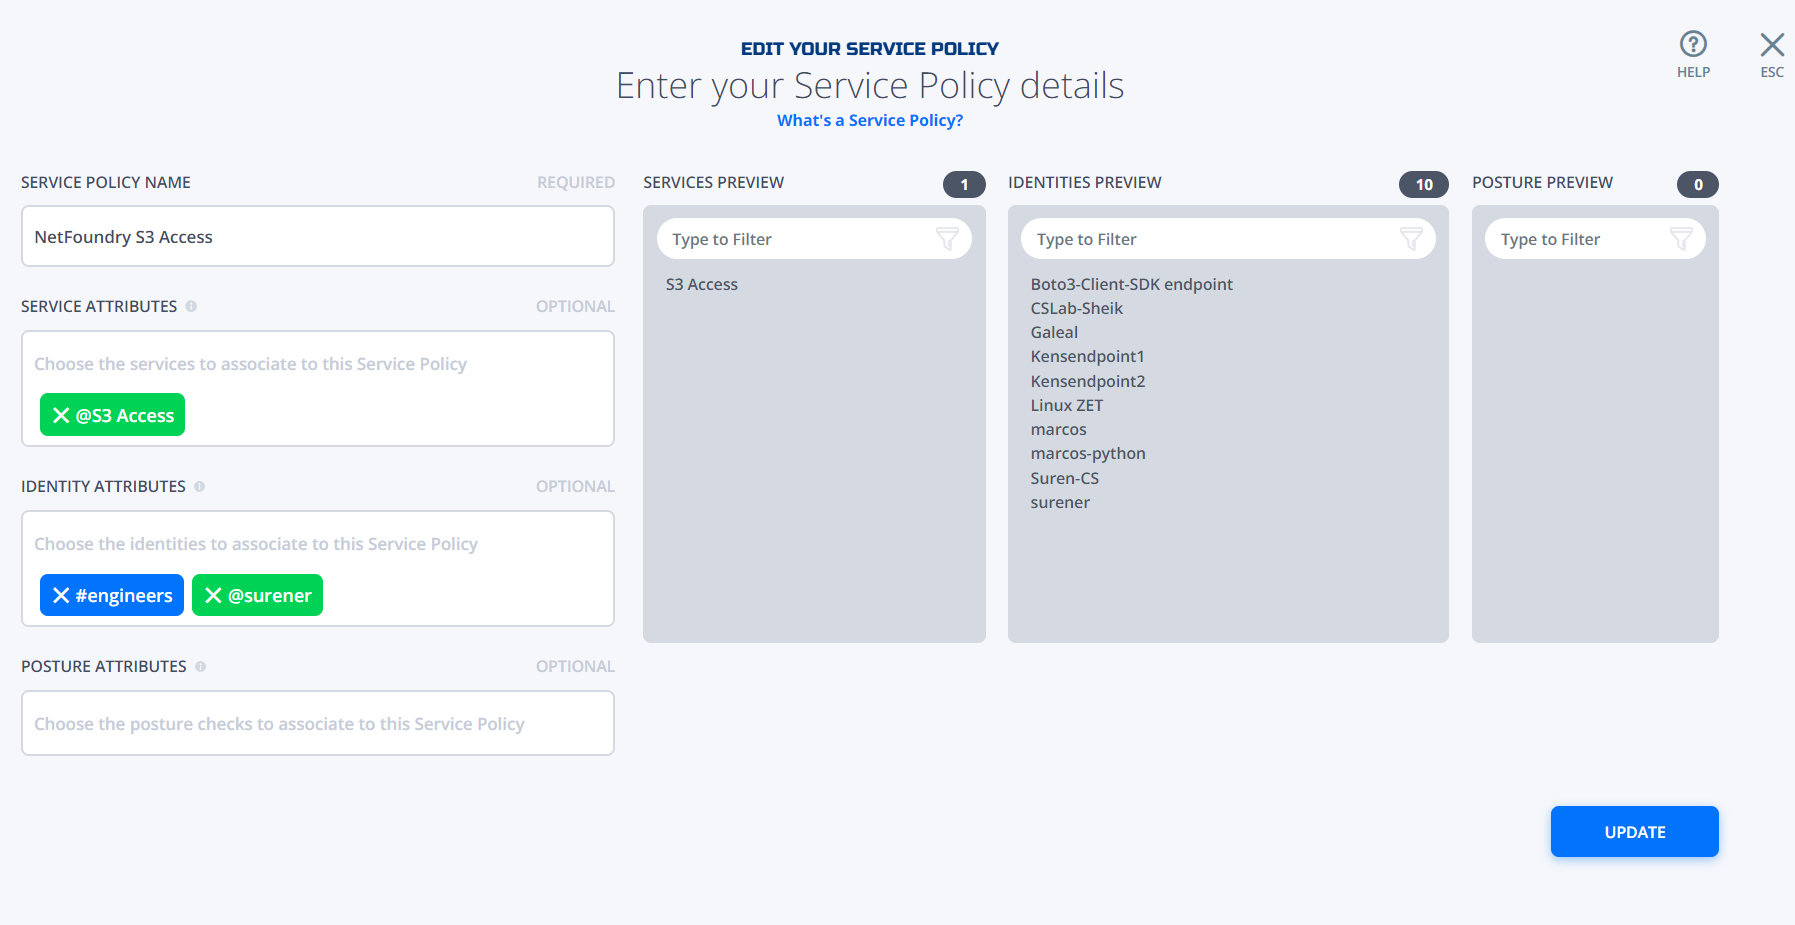Open the Help icon
Image resolution: width=1795 pixels, height=925 pixels.
click(x=1693, y=44)
